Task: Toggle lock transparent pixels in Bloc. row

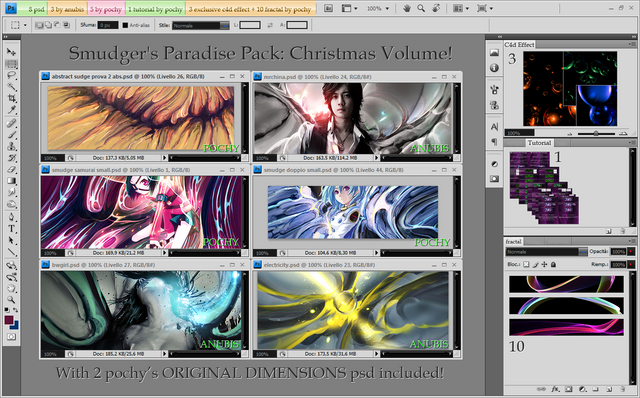Action: click(526, 265)
